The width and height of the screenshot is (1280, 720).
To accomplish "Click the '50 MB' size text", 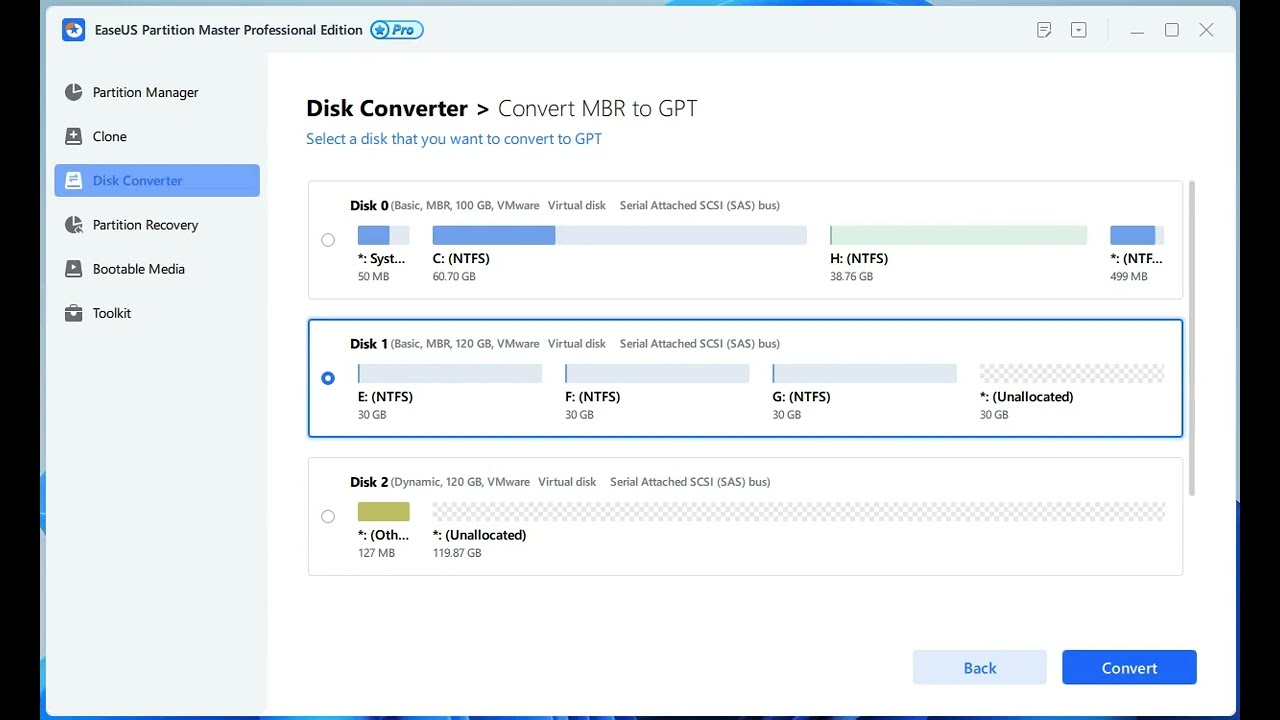I will tap(374, 276).
